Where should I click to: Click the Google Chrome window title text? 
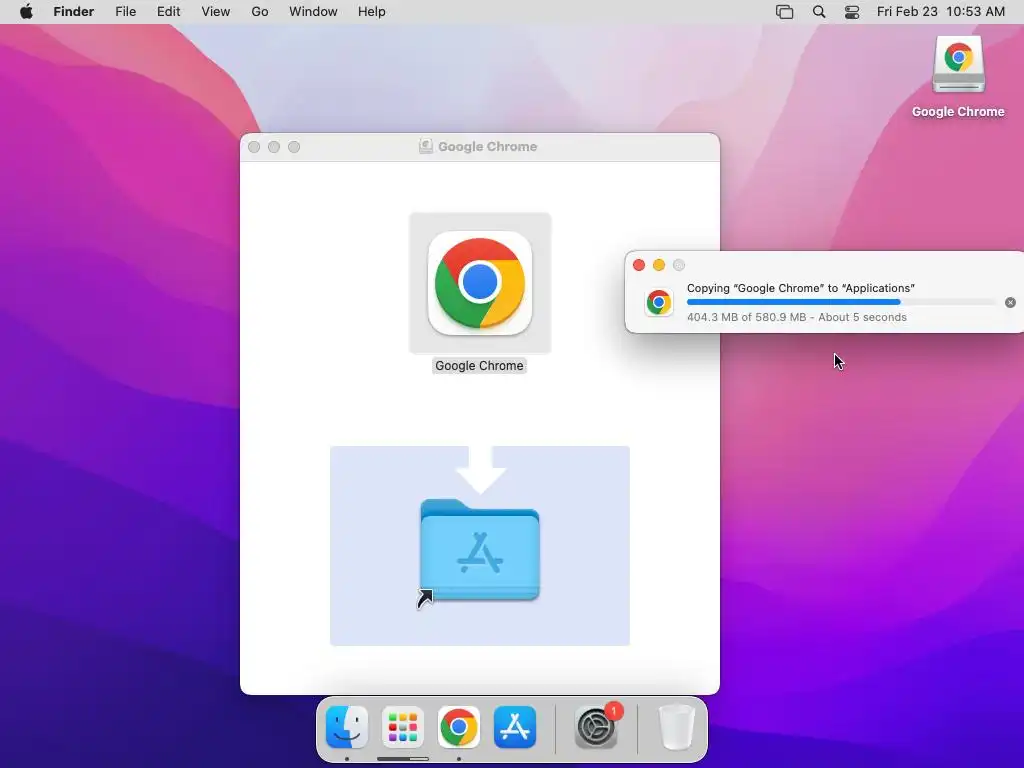pyautogui.click(x=488, y=146)
